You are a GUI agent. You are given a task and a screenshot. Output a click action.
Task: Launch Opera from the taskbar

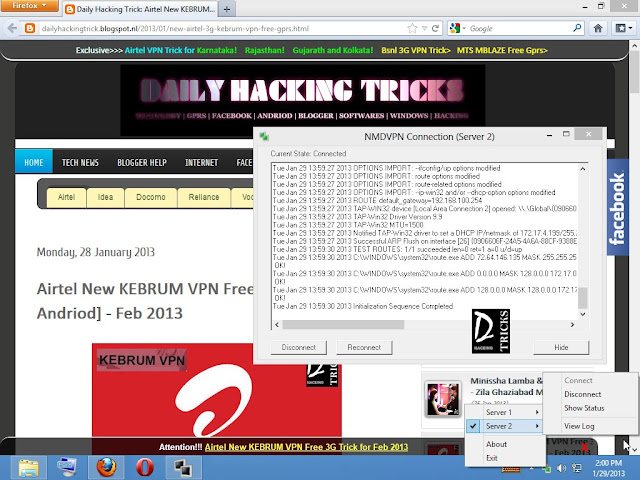click(144, 468)
